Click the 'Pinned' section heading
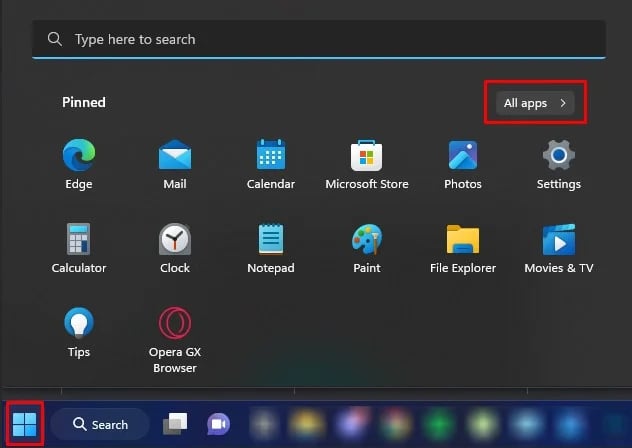 (x=84, y=102)
